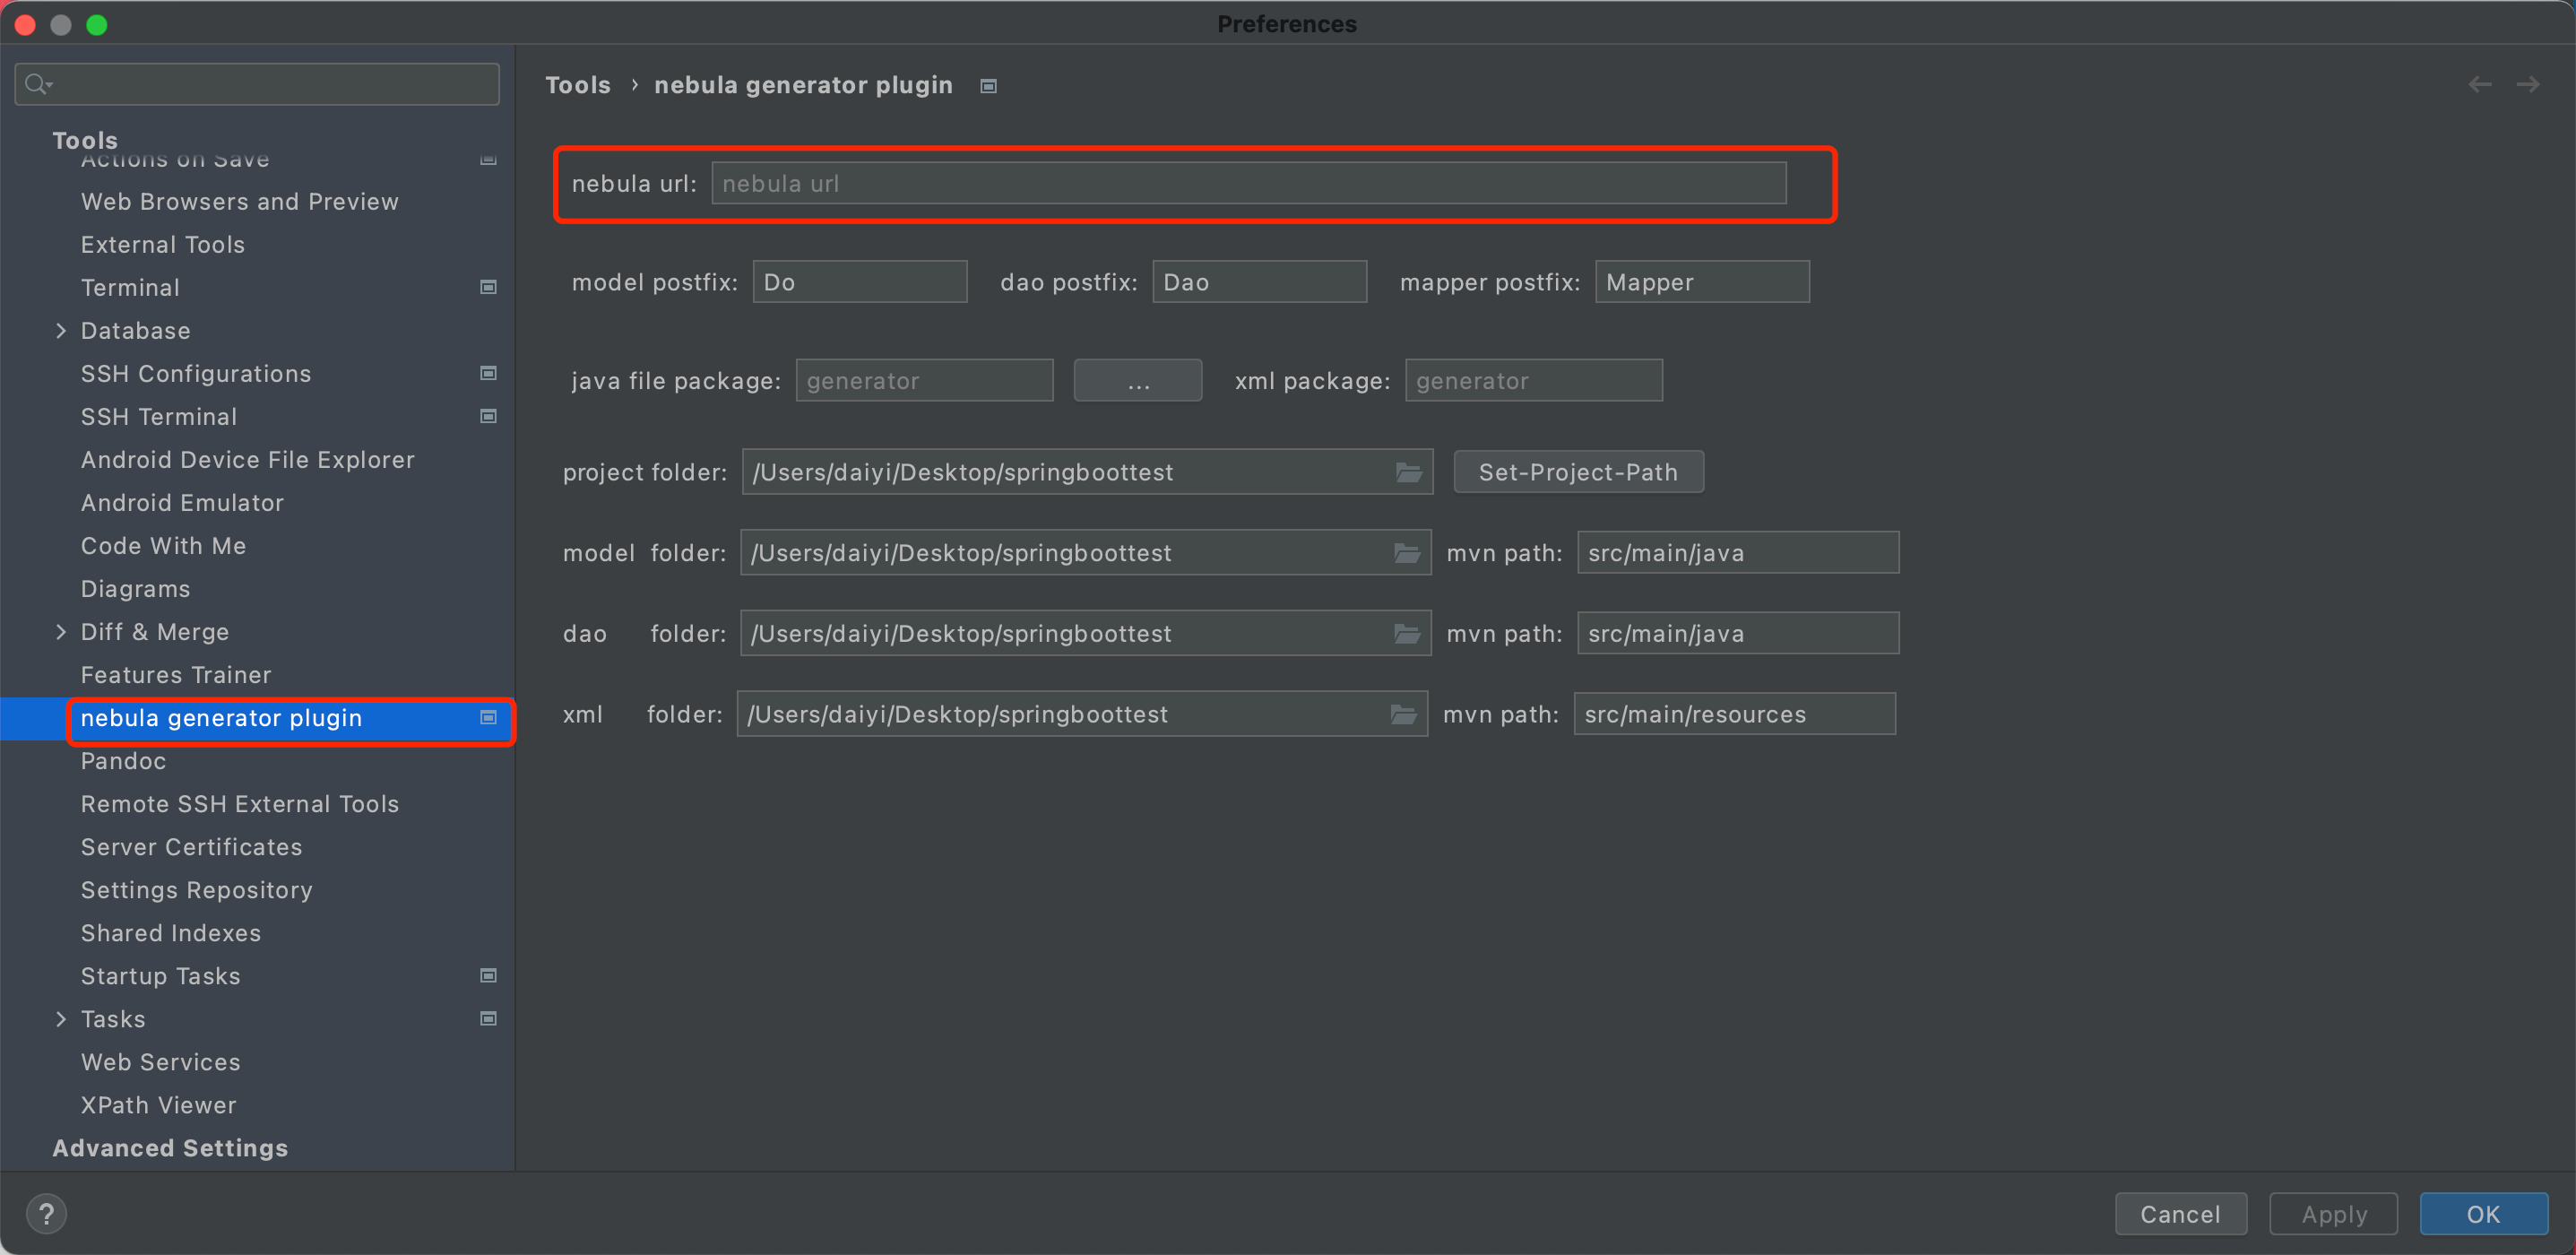
Task: Click the forward navigation arrow
Action: pos(2529,84)
